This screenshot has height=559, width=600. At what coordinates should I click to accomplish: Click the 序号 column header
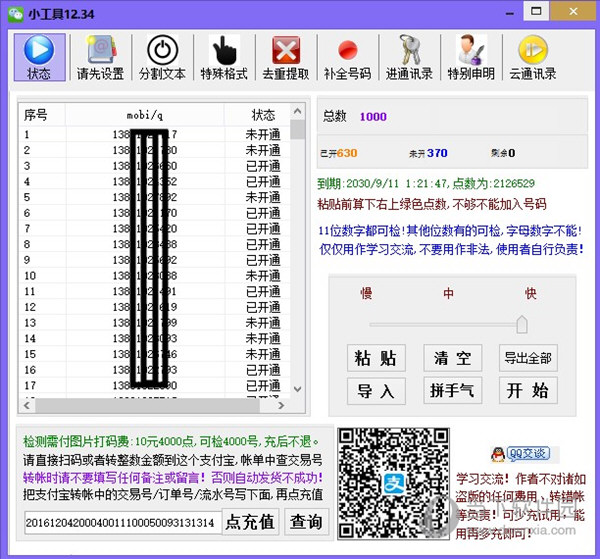pos(42,115)
